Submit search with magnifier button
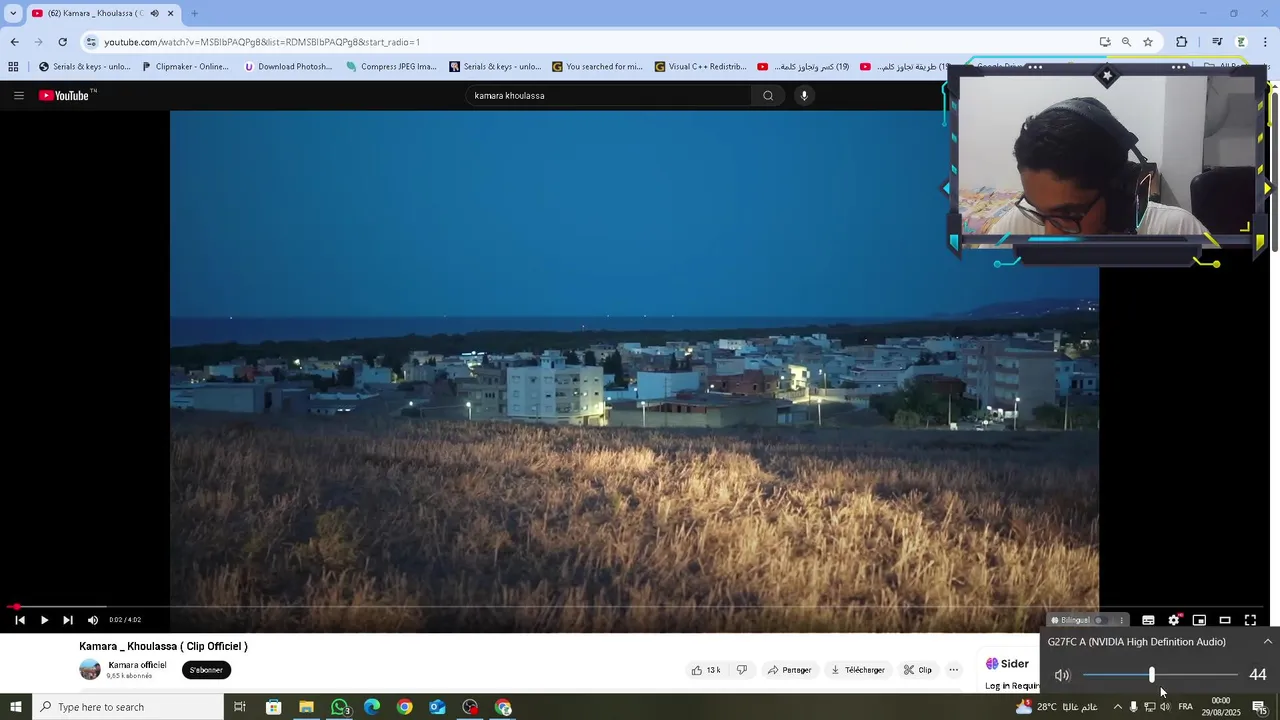The image size is (1280, 720). click(768, 96)
